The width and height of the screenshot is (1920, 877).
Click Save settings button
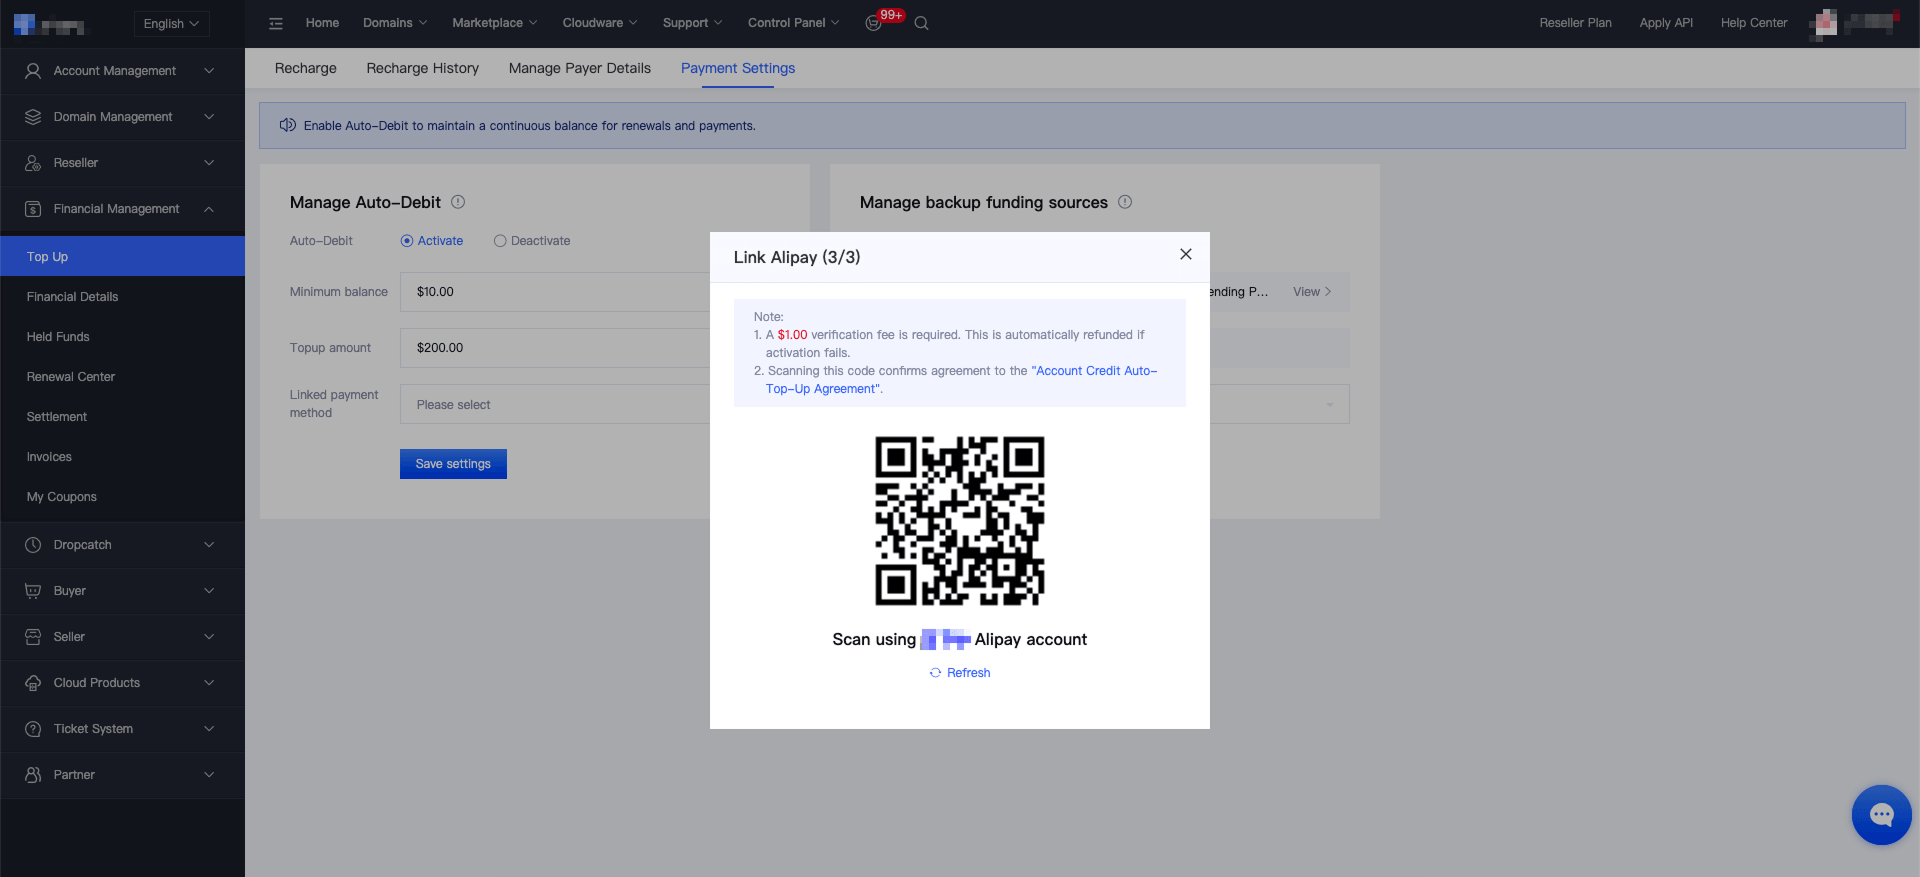pos(453,464)
